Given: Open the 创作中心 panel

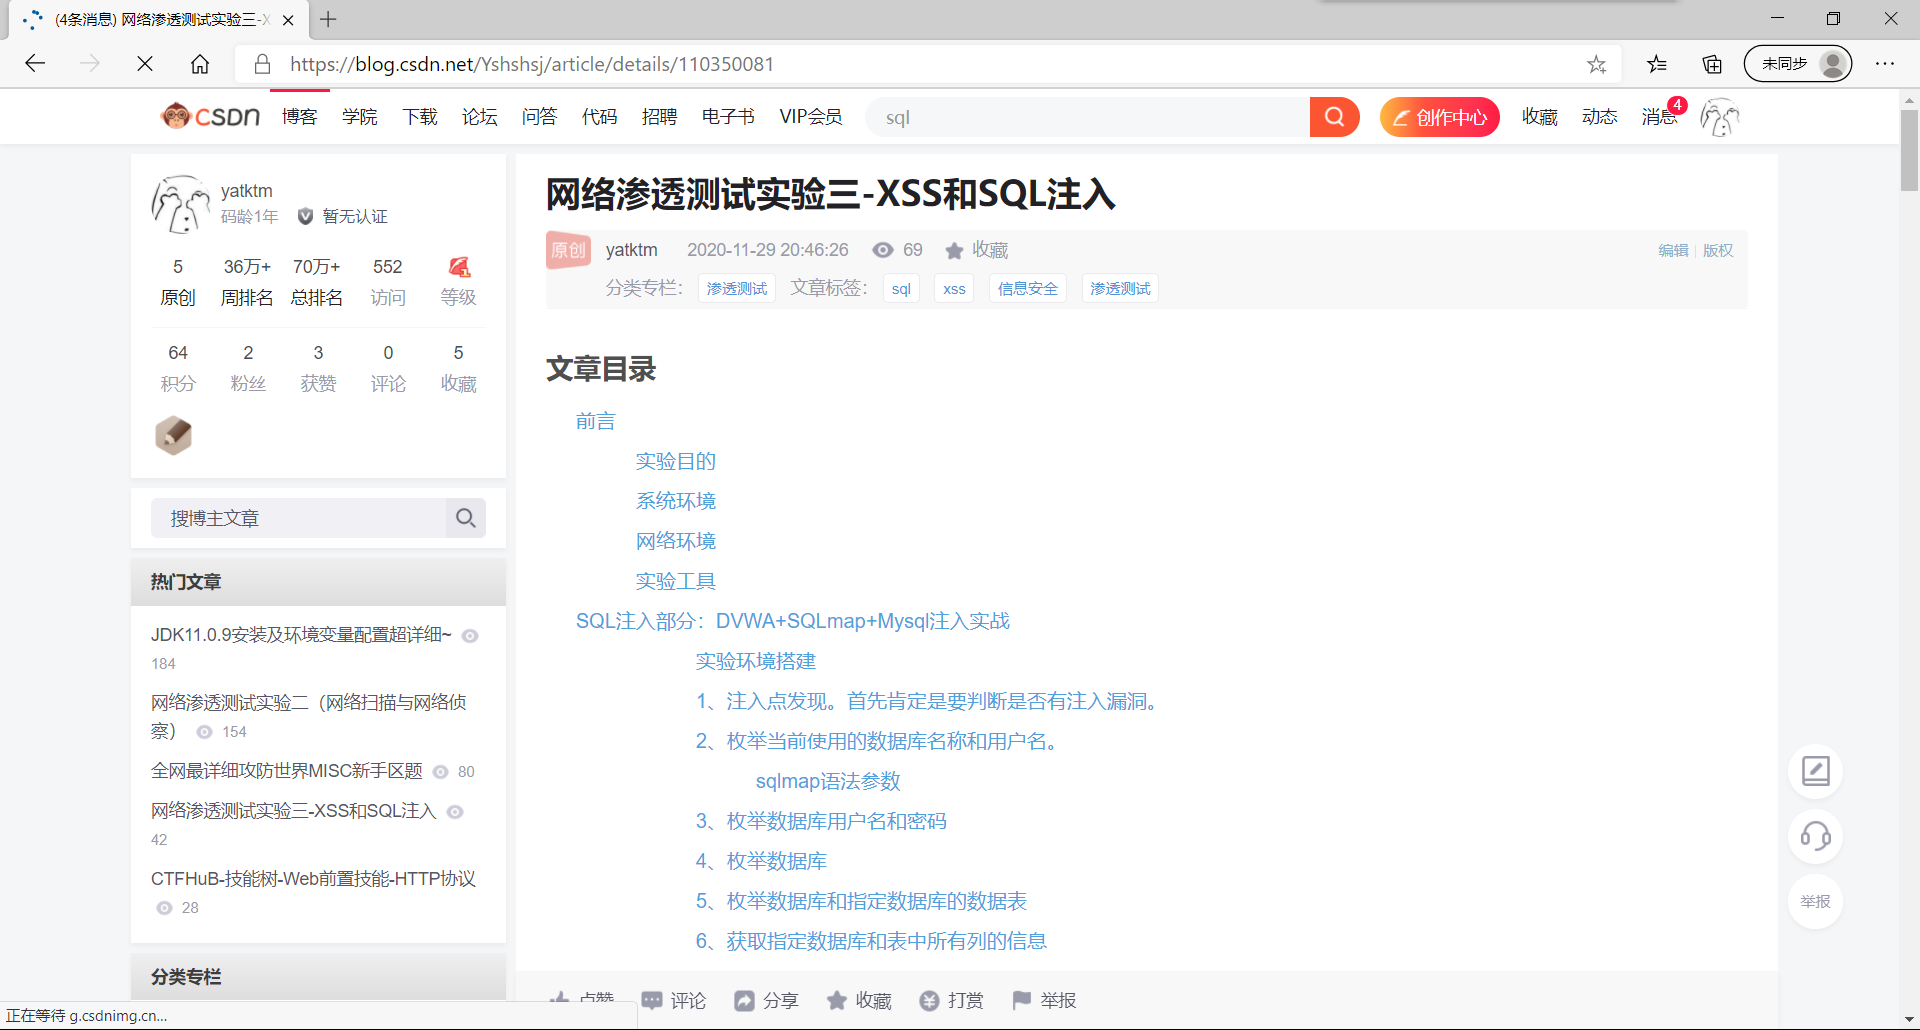Looking at the screenshot, I should tap(1439, 117).
